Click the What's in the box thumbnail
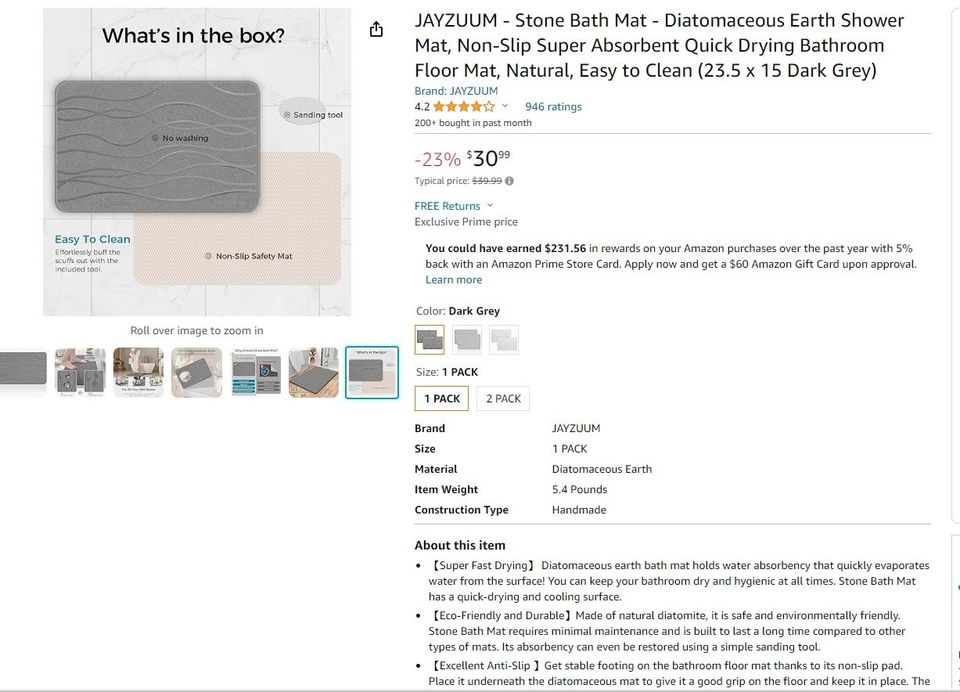This screenshot has width=960, height=692. click(x=371, y=372)
